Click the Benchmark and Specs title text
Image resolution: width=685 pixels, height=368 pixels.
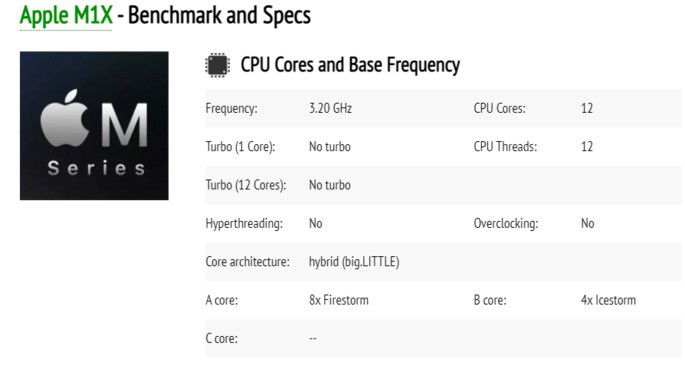pyautogui.click(x=219, y=15)
